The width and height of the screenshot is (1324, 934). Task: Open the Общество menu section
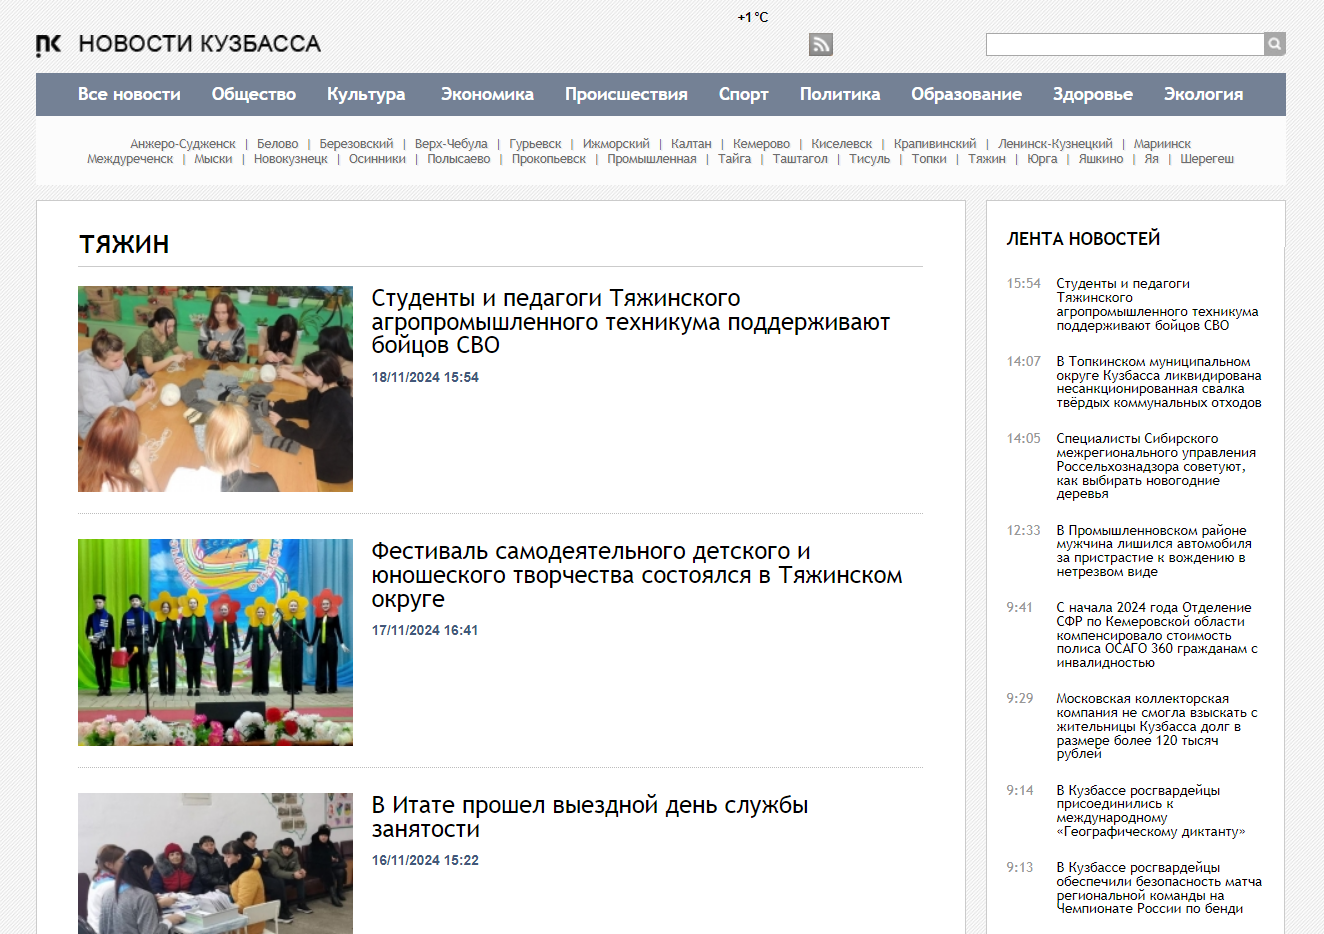[254, 94]
